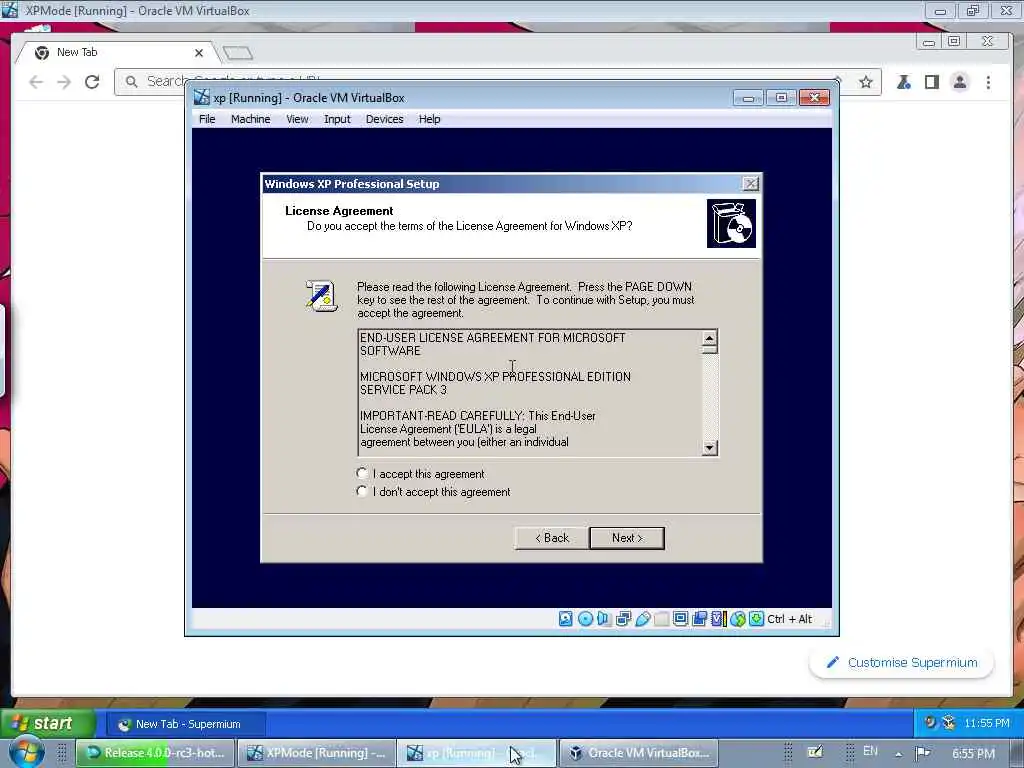The height and width of the screenshot is (768, 1024).
Task: Open the View menu in xp VirtualBox window
Action: (297, 119)
